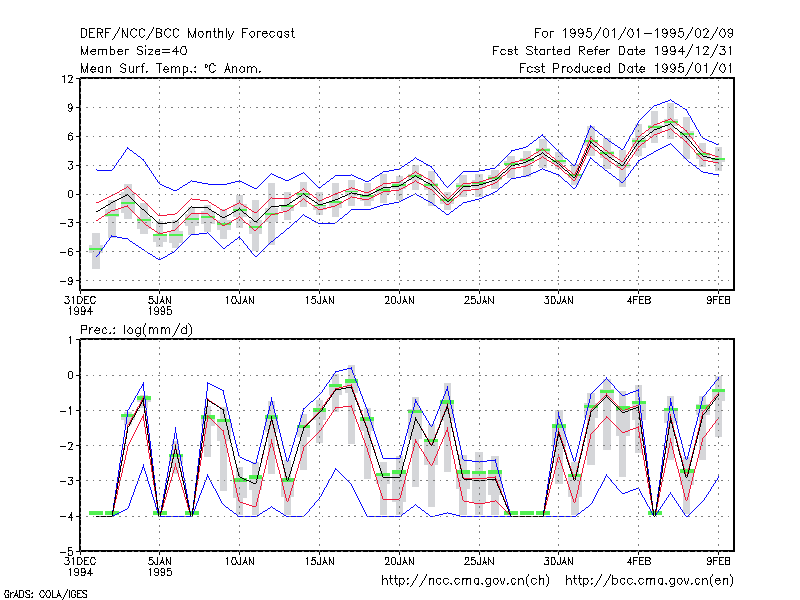
Task: Click the Fcst Produced Date 1995/01/01 text
Action: click(x=626, y=68)
